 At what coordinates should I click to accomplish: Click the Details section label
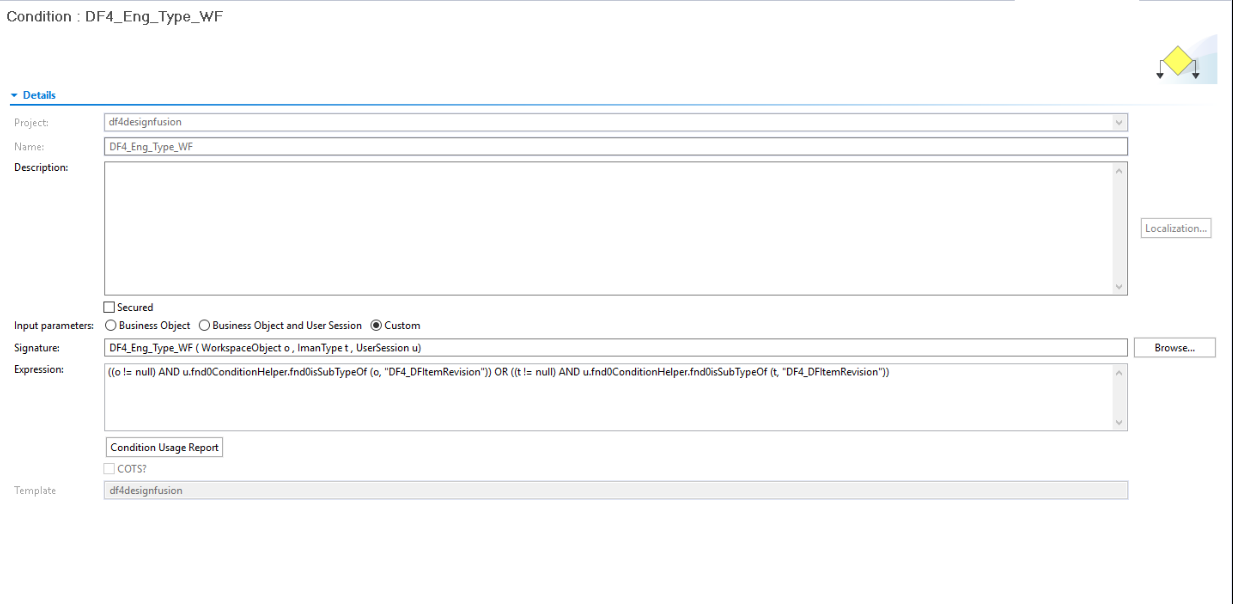pos(38,95)
